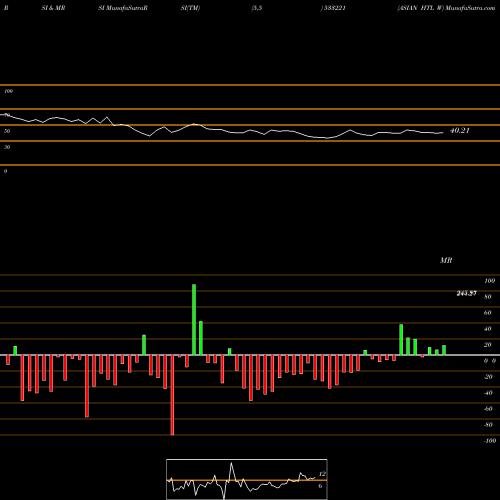Click the RSI axis 30 label

[7, 147]
